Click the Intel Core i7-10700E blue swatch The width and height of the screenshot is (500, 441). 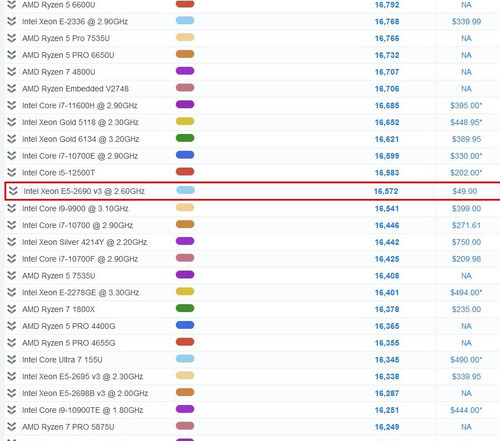coord(185,155)
